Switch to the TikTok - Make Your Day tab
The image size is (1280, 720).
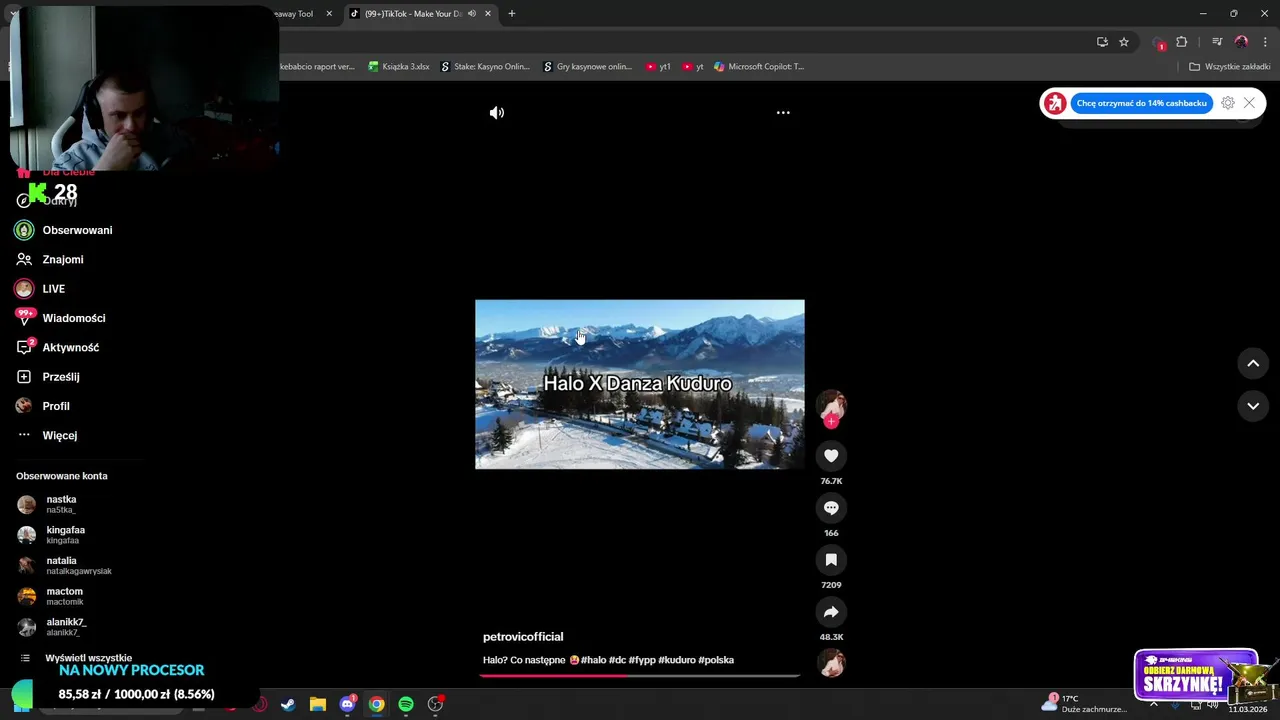pyautogui.click(x=413, y=14)
